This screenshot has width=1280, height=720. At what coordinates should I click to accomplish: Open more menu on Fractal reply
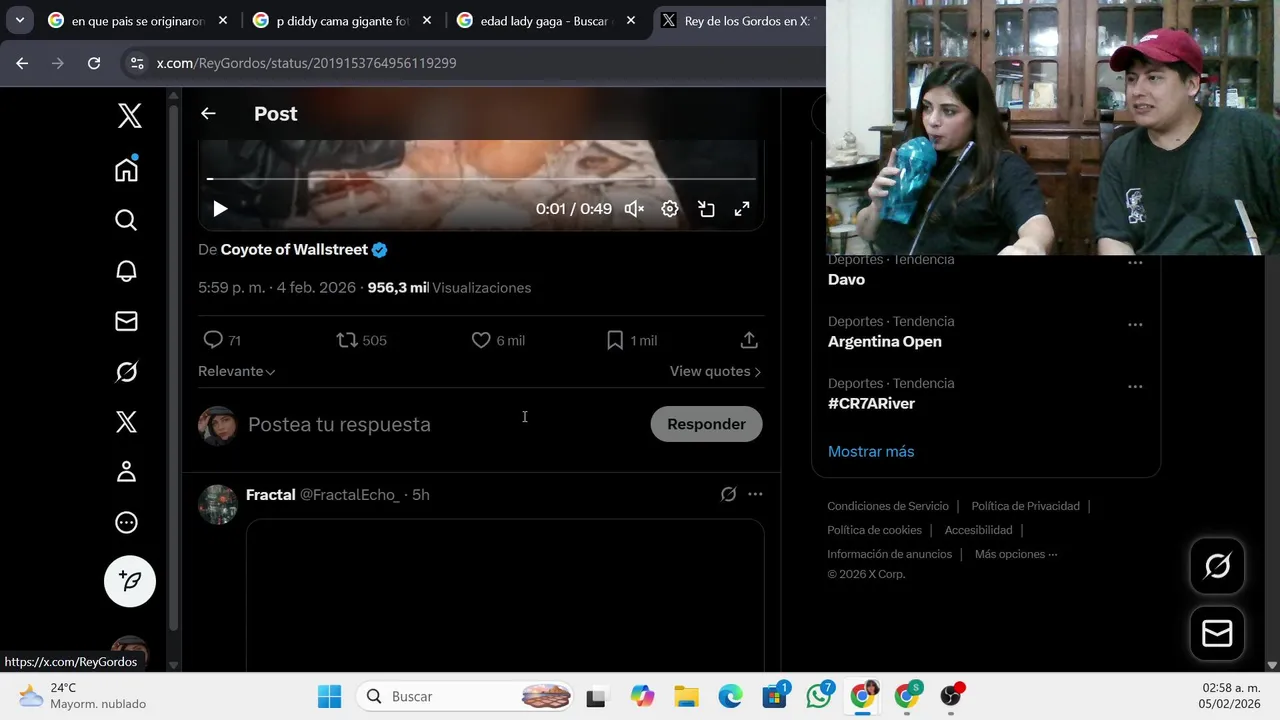(755, 494)
